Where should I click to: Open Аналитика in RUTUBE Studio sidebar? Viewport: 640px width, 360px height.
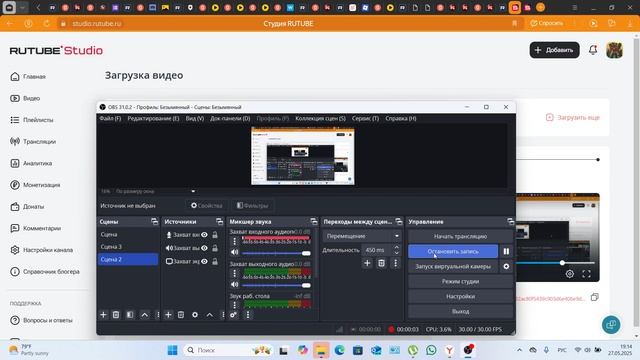tap(38, 163)
